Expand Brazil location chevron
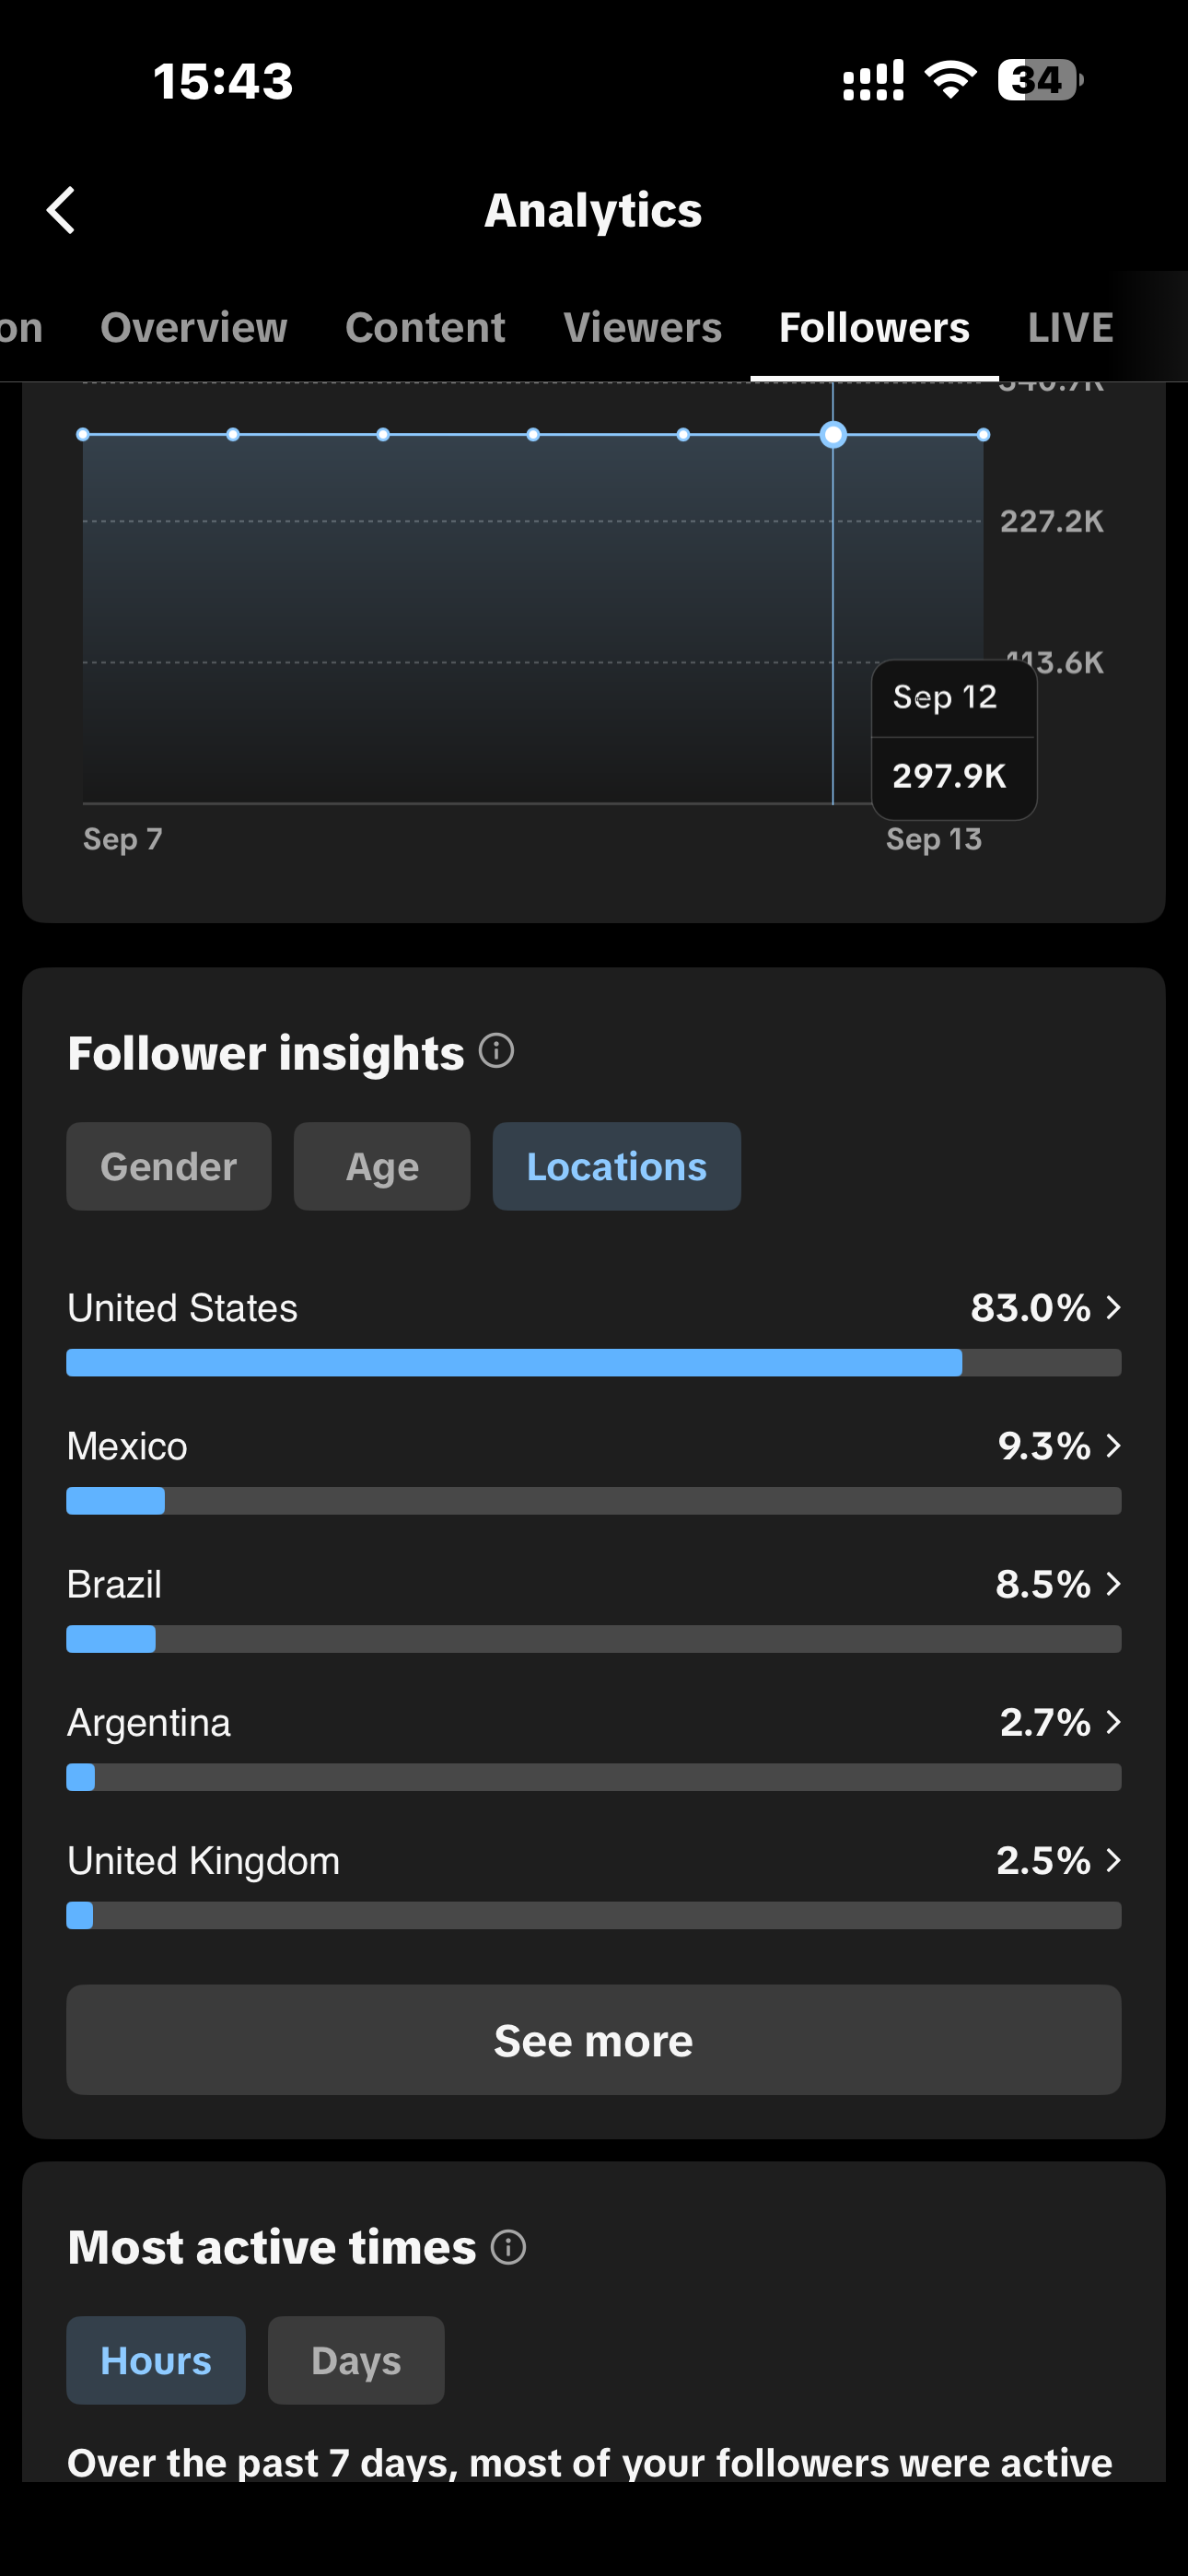 click(x=1113, y=1583)
